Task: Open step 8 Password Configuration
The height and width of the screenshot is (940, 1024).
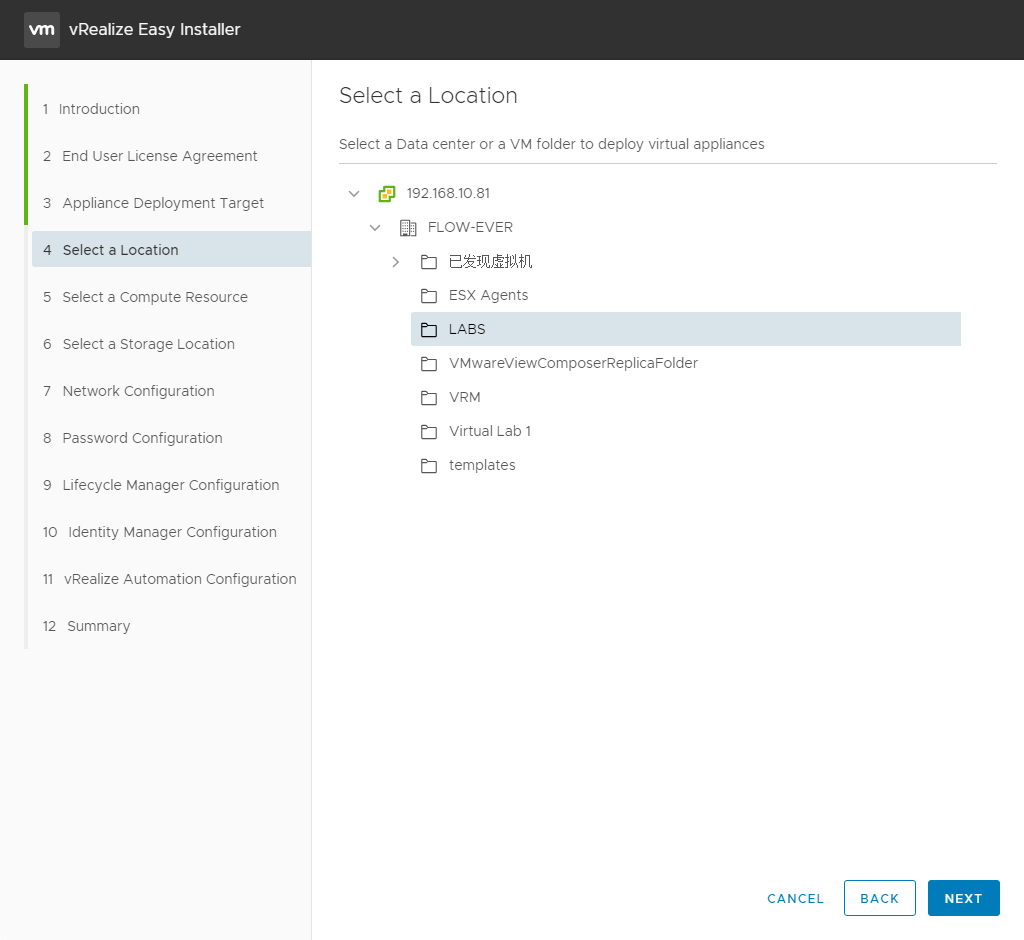Action: [x=133, y=438]
